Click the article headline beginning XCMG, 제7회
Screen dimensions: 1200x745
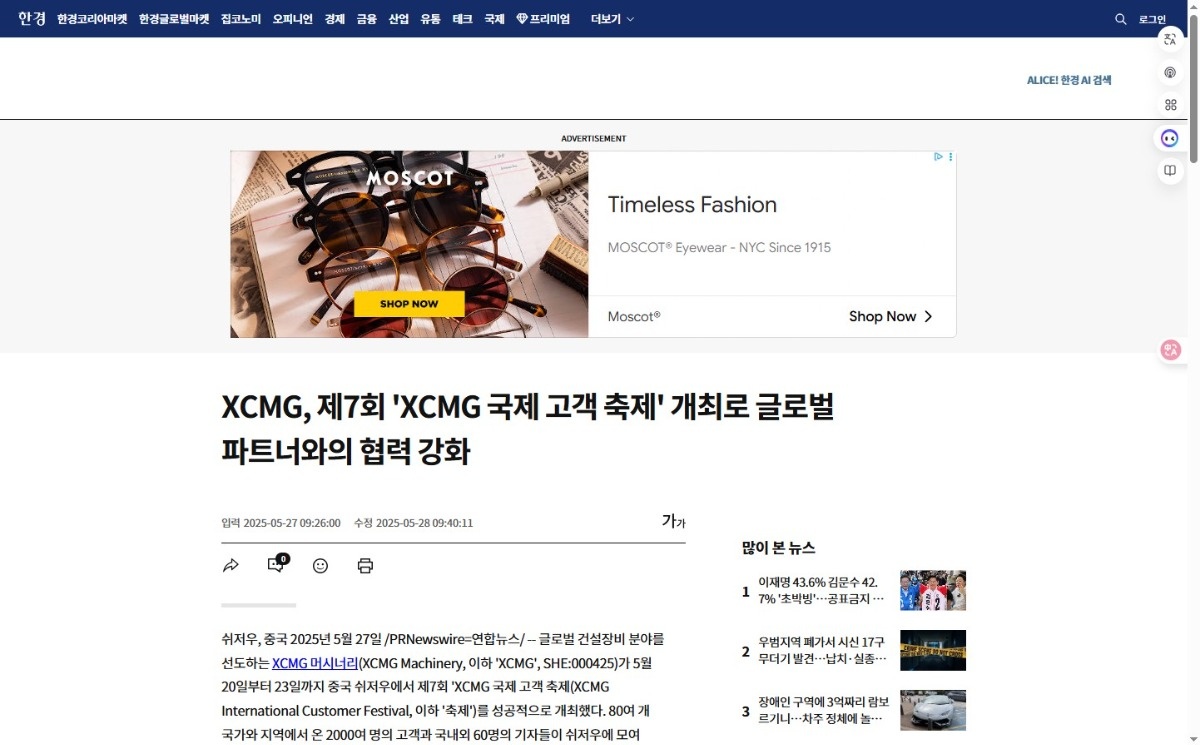click(x=528, y=429)
